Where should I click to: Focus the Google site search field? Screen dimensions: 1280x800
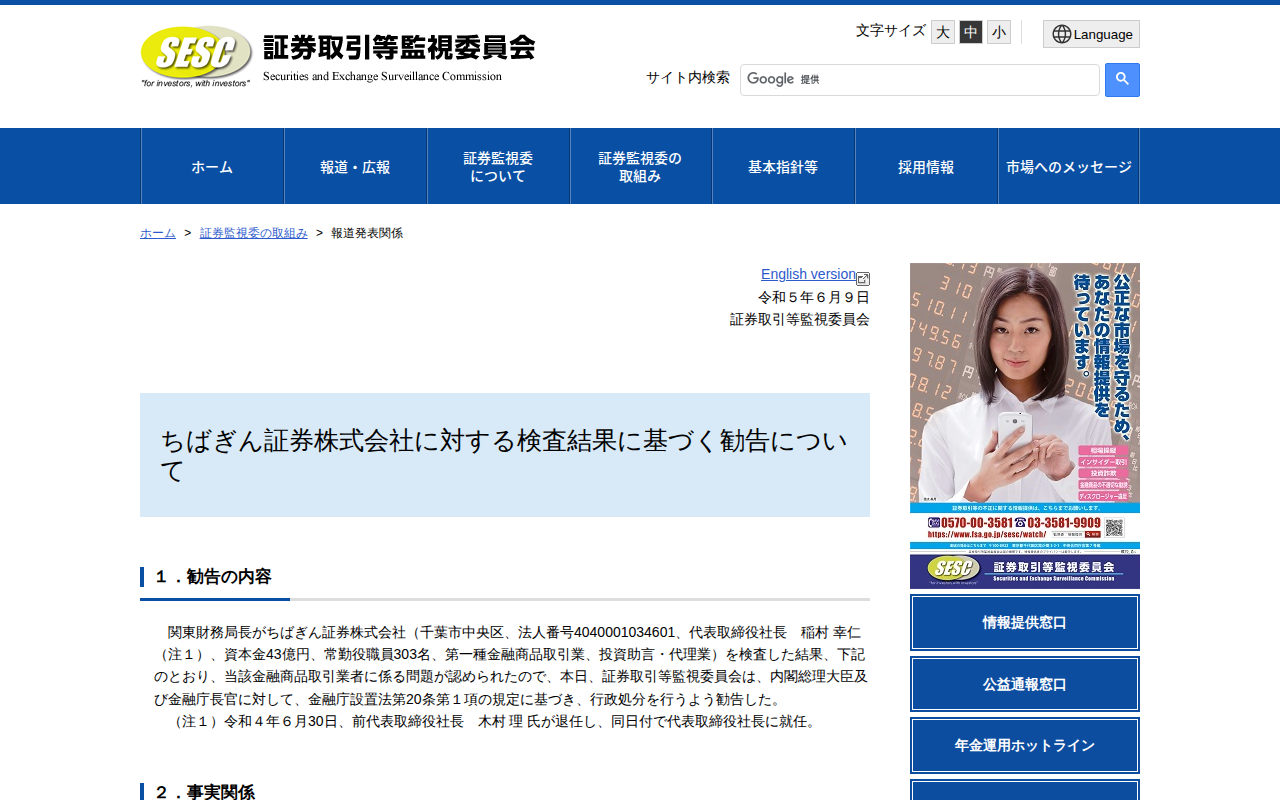click(920, 80)
